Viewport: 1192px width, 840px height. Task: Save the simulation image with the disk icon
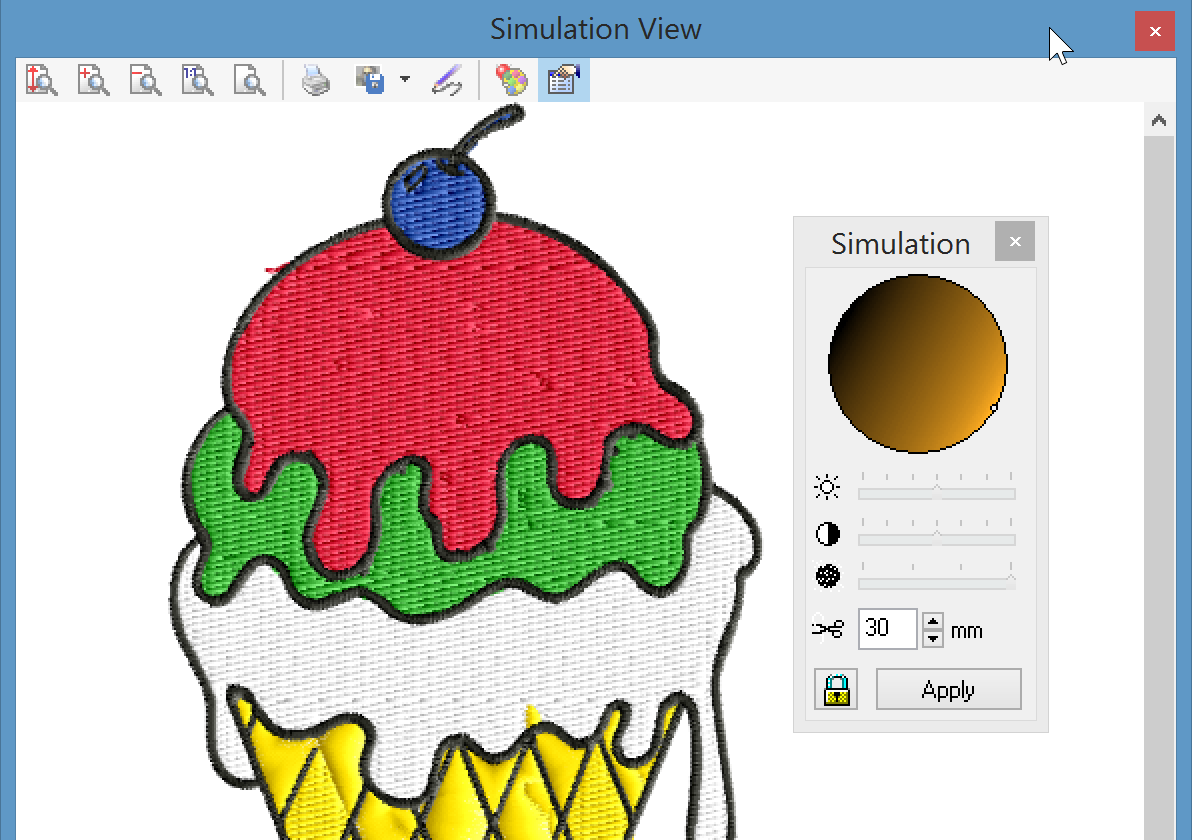[x=371, y=80]
